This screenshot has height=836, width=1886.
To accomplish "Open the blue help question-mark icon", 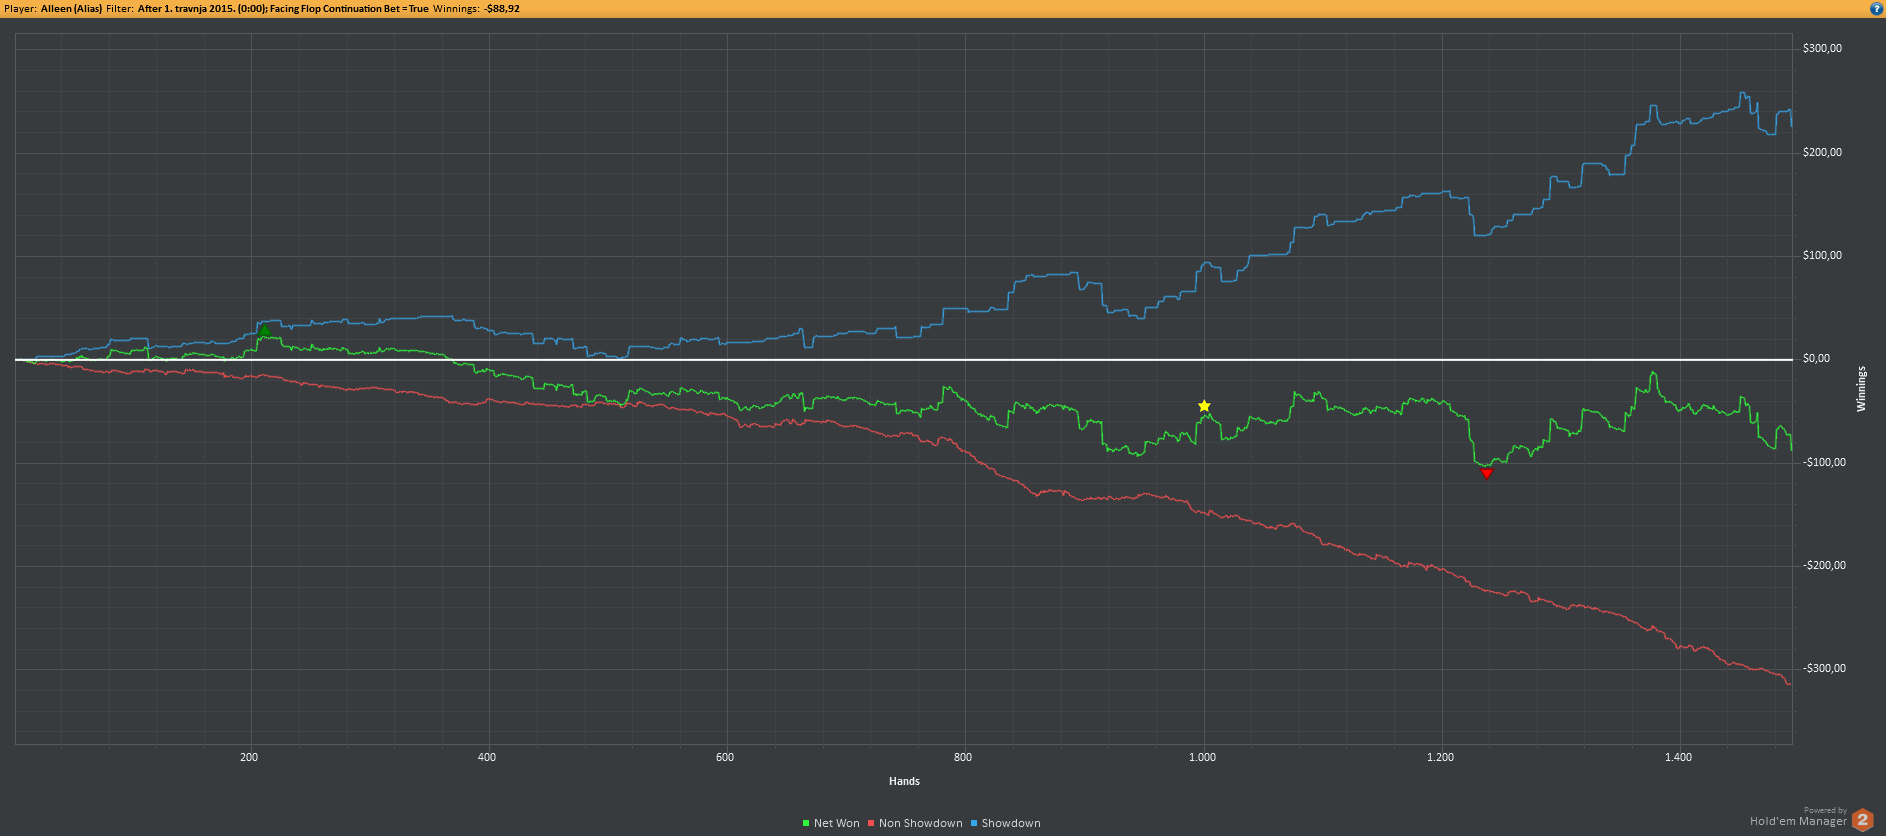I will (x=1876, y=8).
